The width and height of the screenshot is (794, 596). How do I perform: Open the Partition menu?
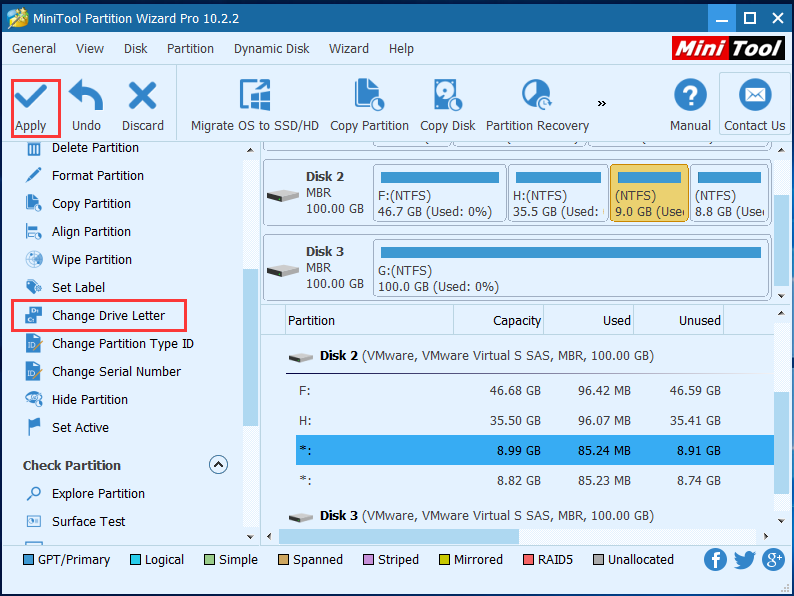(x=190, y=49)
